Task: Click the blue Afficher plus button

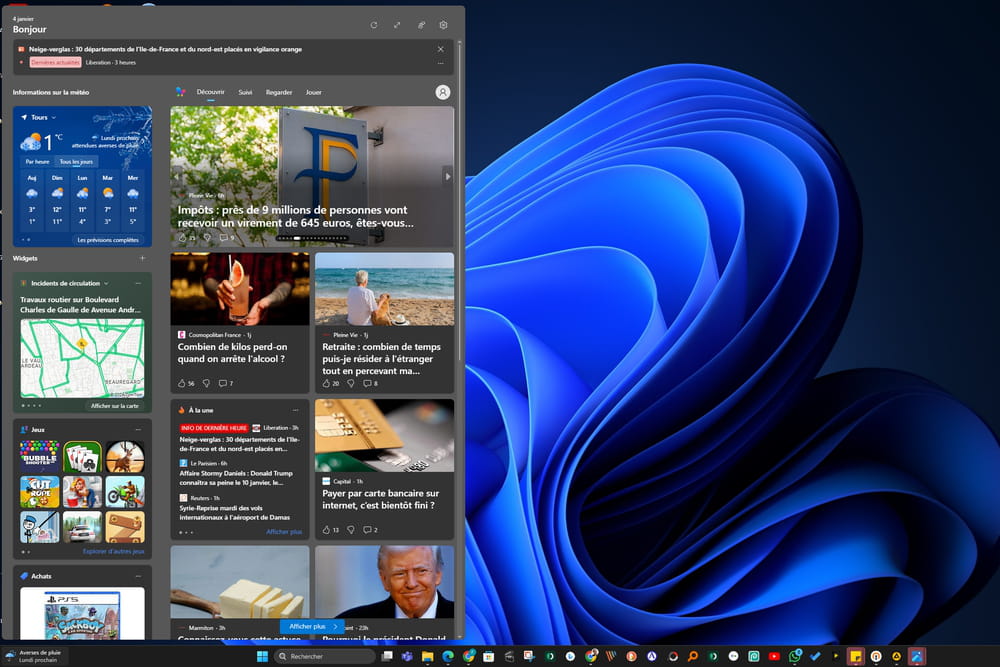Action: click(x=312, y=626)
